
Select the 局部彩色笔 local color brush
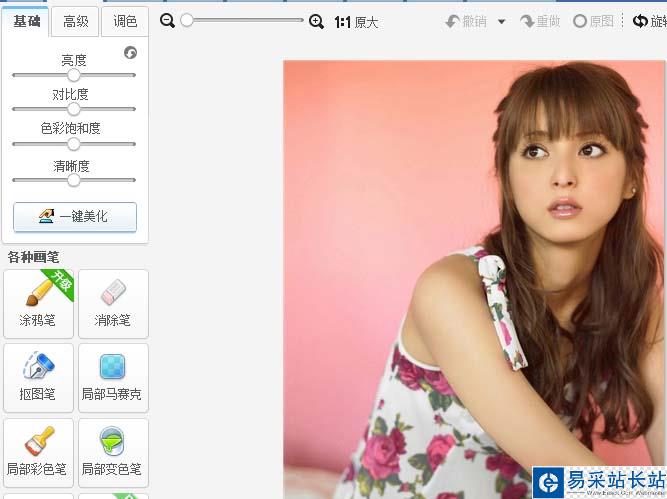coord(38,453)
